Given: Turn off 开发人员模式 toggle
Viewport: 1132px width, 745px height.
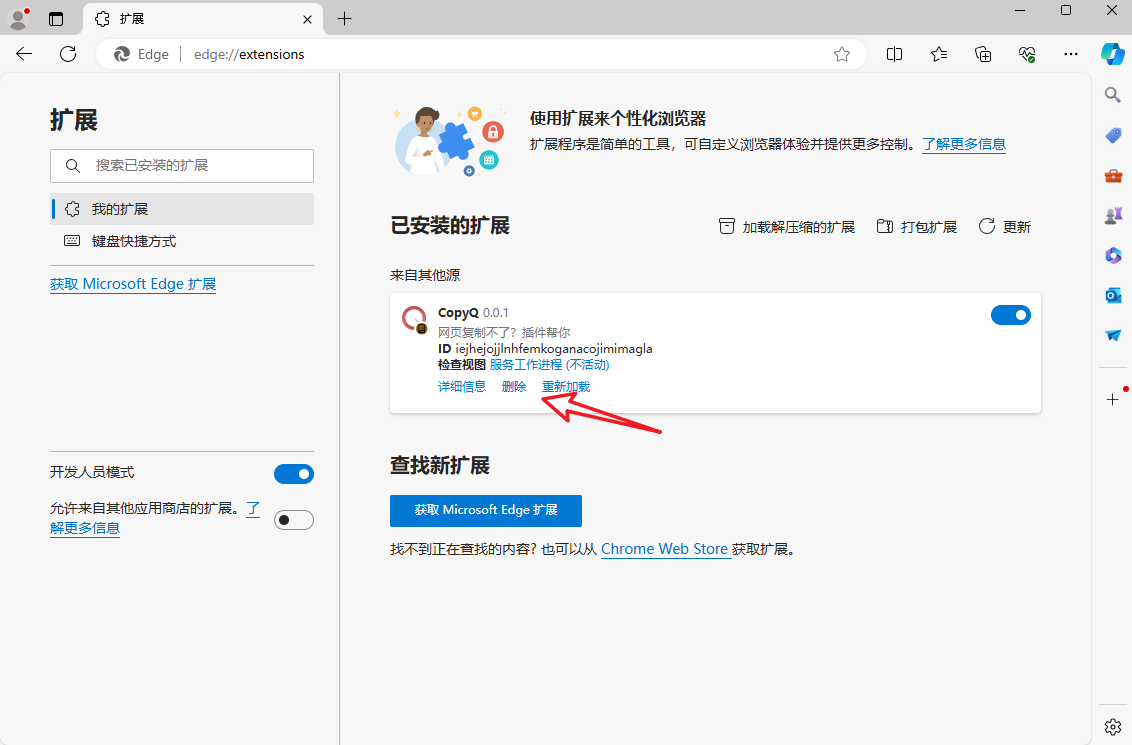Looking at the screenshot, I should tap(294, 474).
